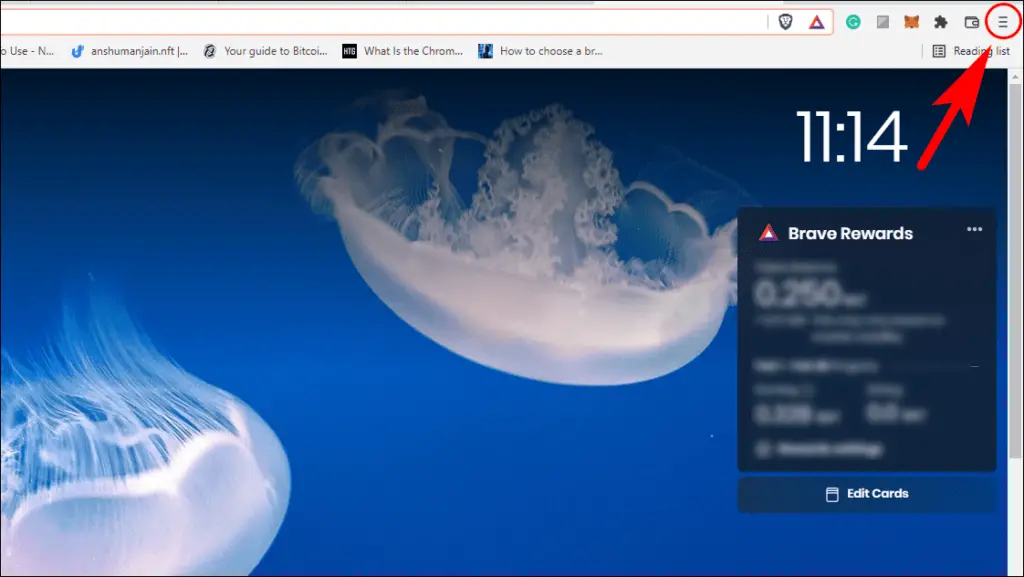Open the 'Your guide to Bitcoi...' bookmark
The image size is (1024, 577).
coord(265,51)
